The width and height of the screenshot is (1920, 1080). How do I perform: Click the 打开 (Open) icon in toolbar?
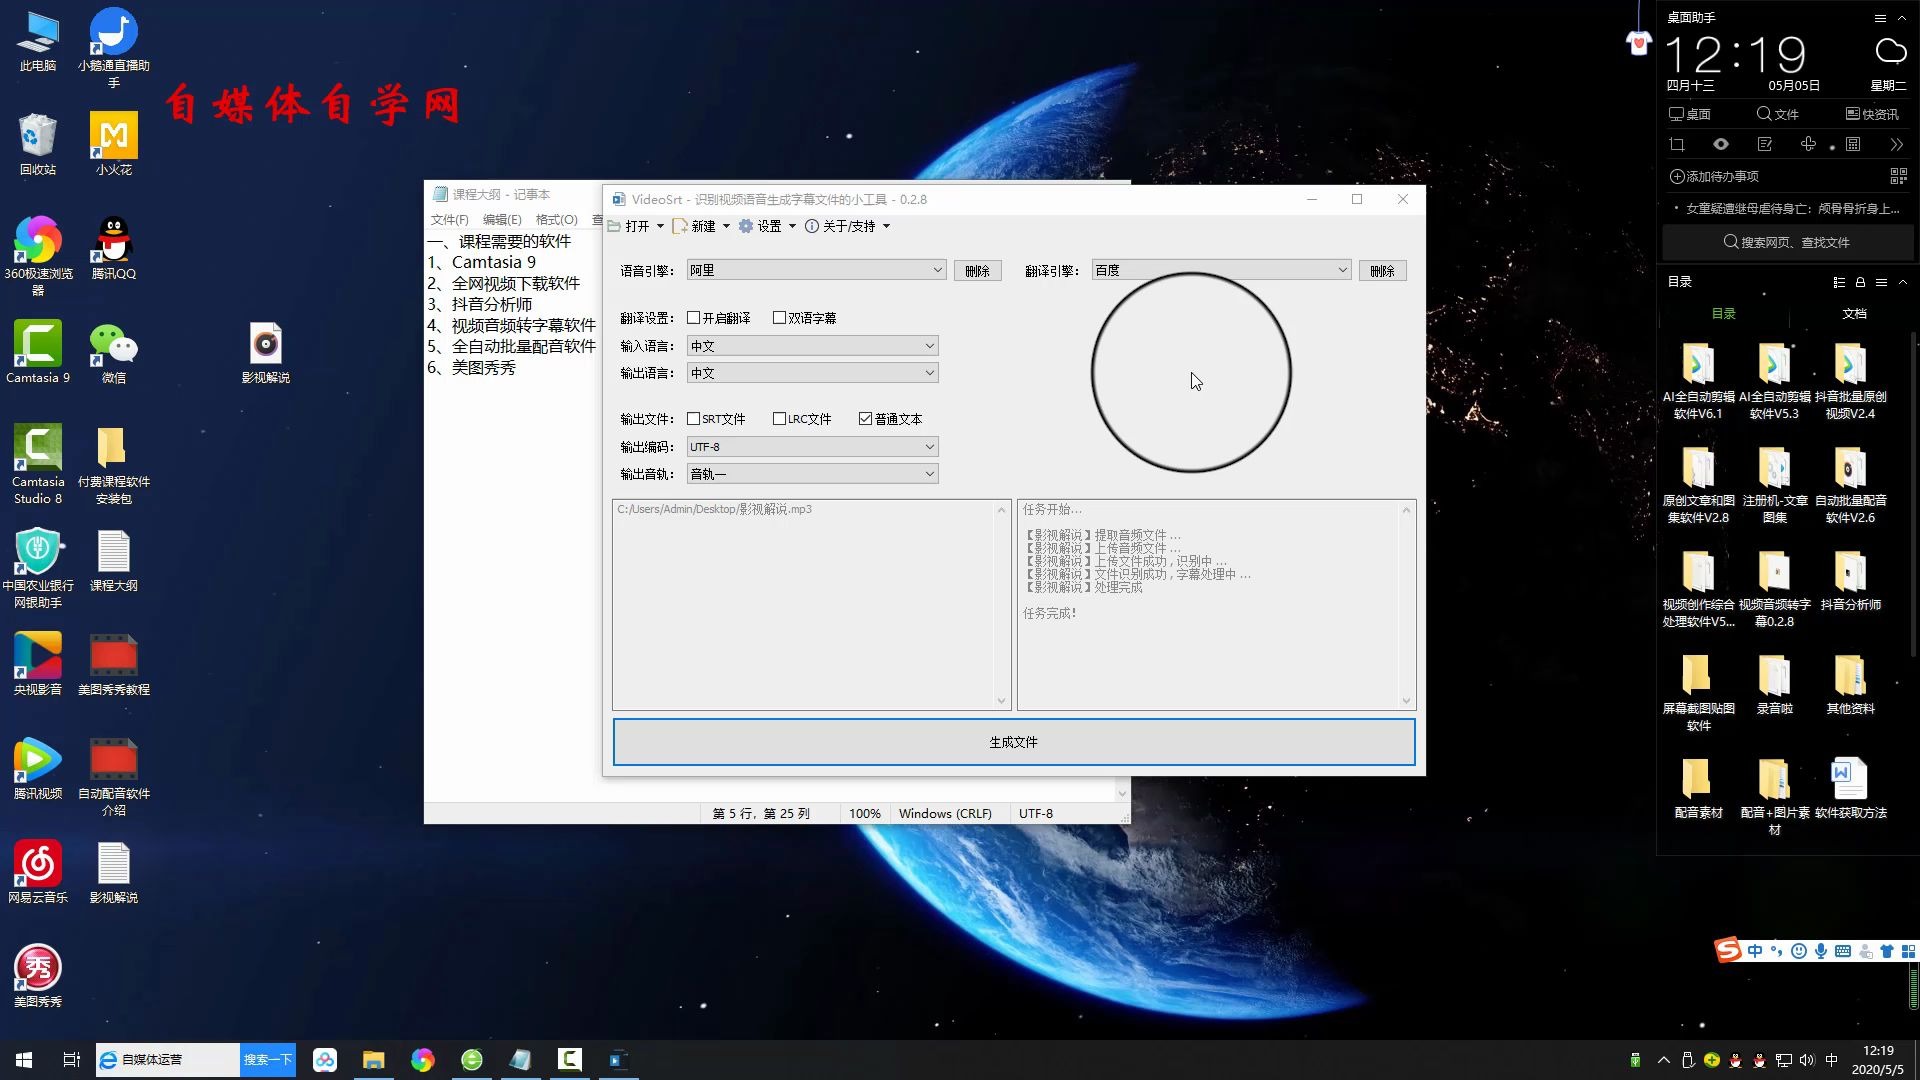637,225
